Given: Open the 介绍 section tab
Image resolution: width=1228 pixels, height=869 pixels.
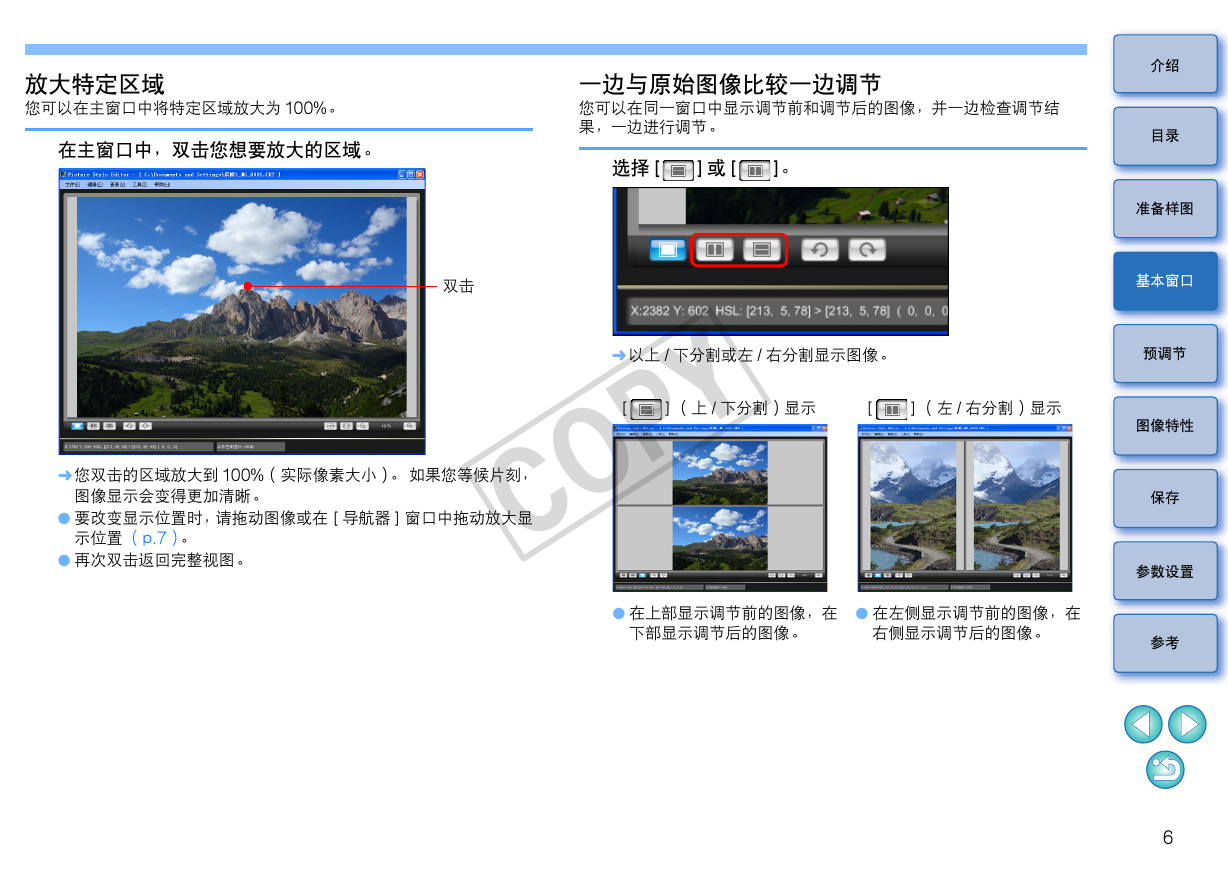Looking at the screenshot, I should 1165,65.
